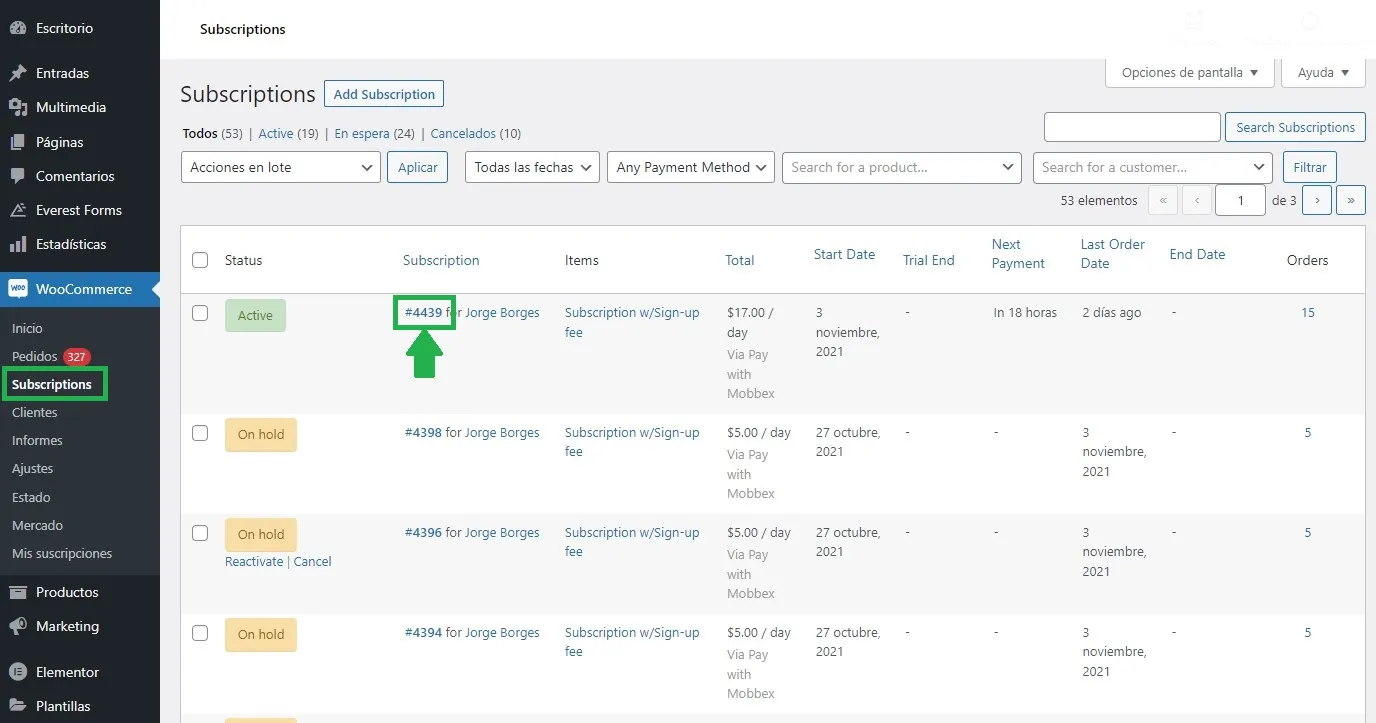Click the current page number field

click(1241, 200)
